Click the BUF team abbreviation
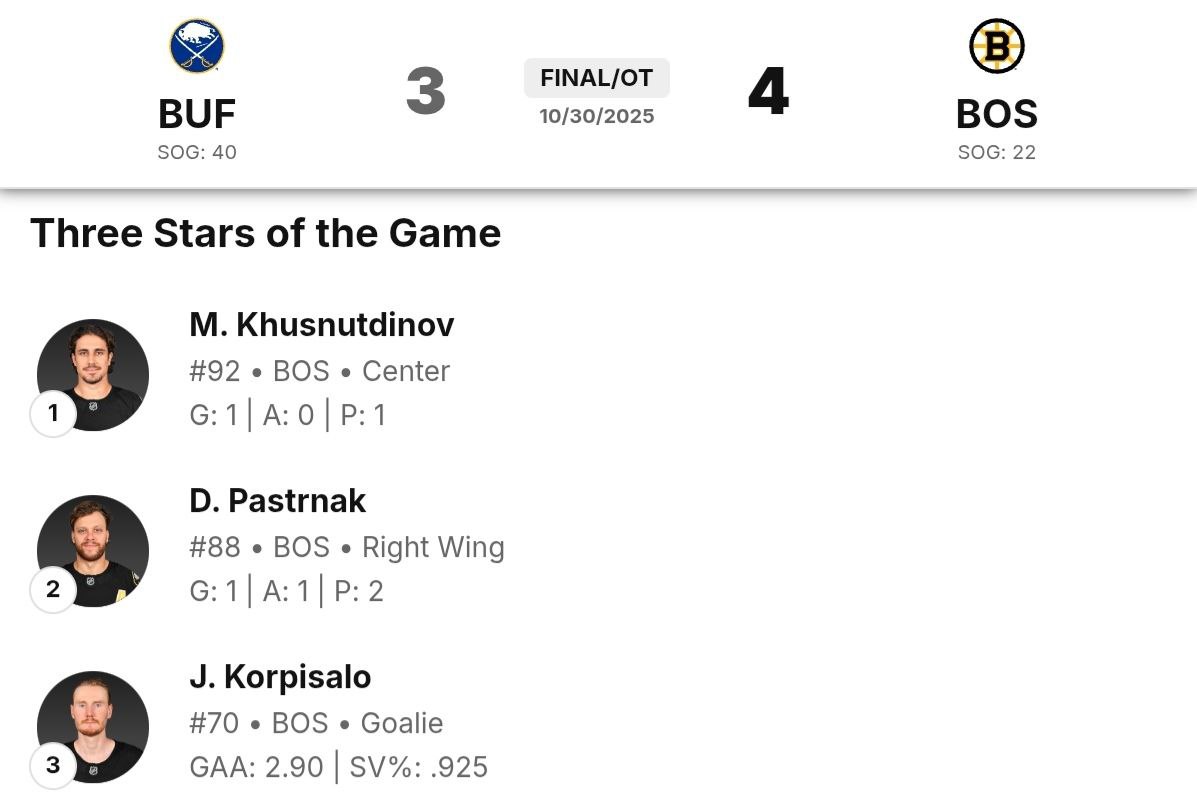The height and width of the screenshot is (809, 1197). pyautogui.click(x=197, y=114)
